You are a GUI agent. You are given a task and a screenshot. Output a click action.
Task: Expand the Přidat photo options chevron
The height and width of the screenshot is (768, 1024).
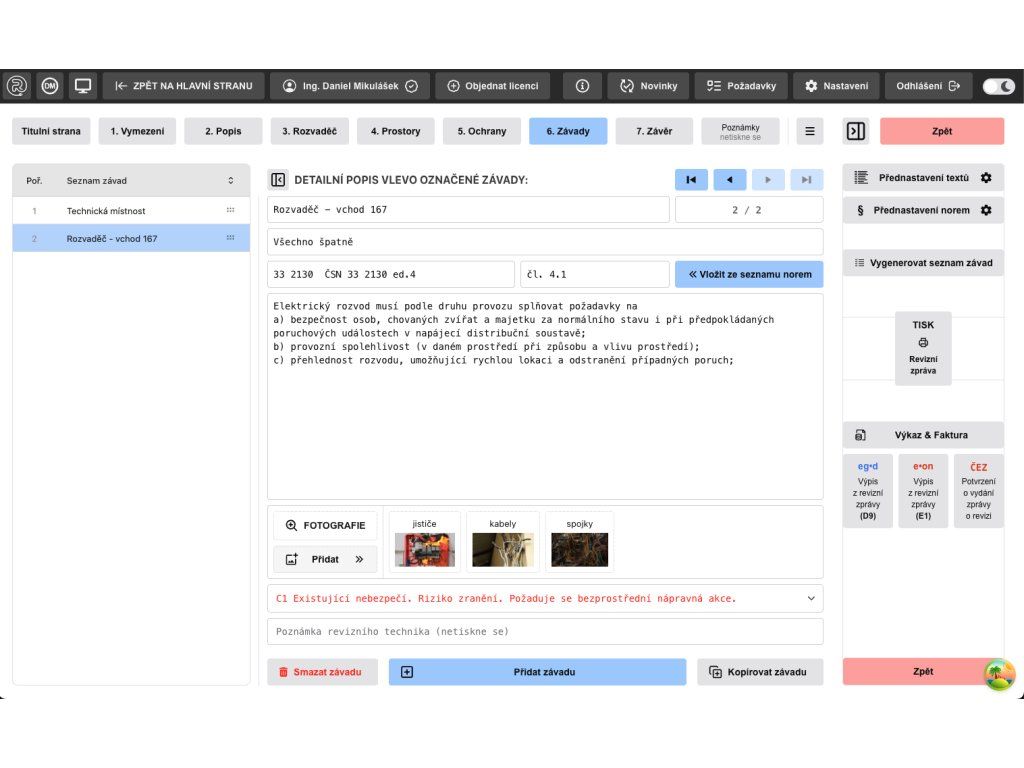coord(359,559)
